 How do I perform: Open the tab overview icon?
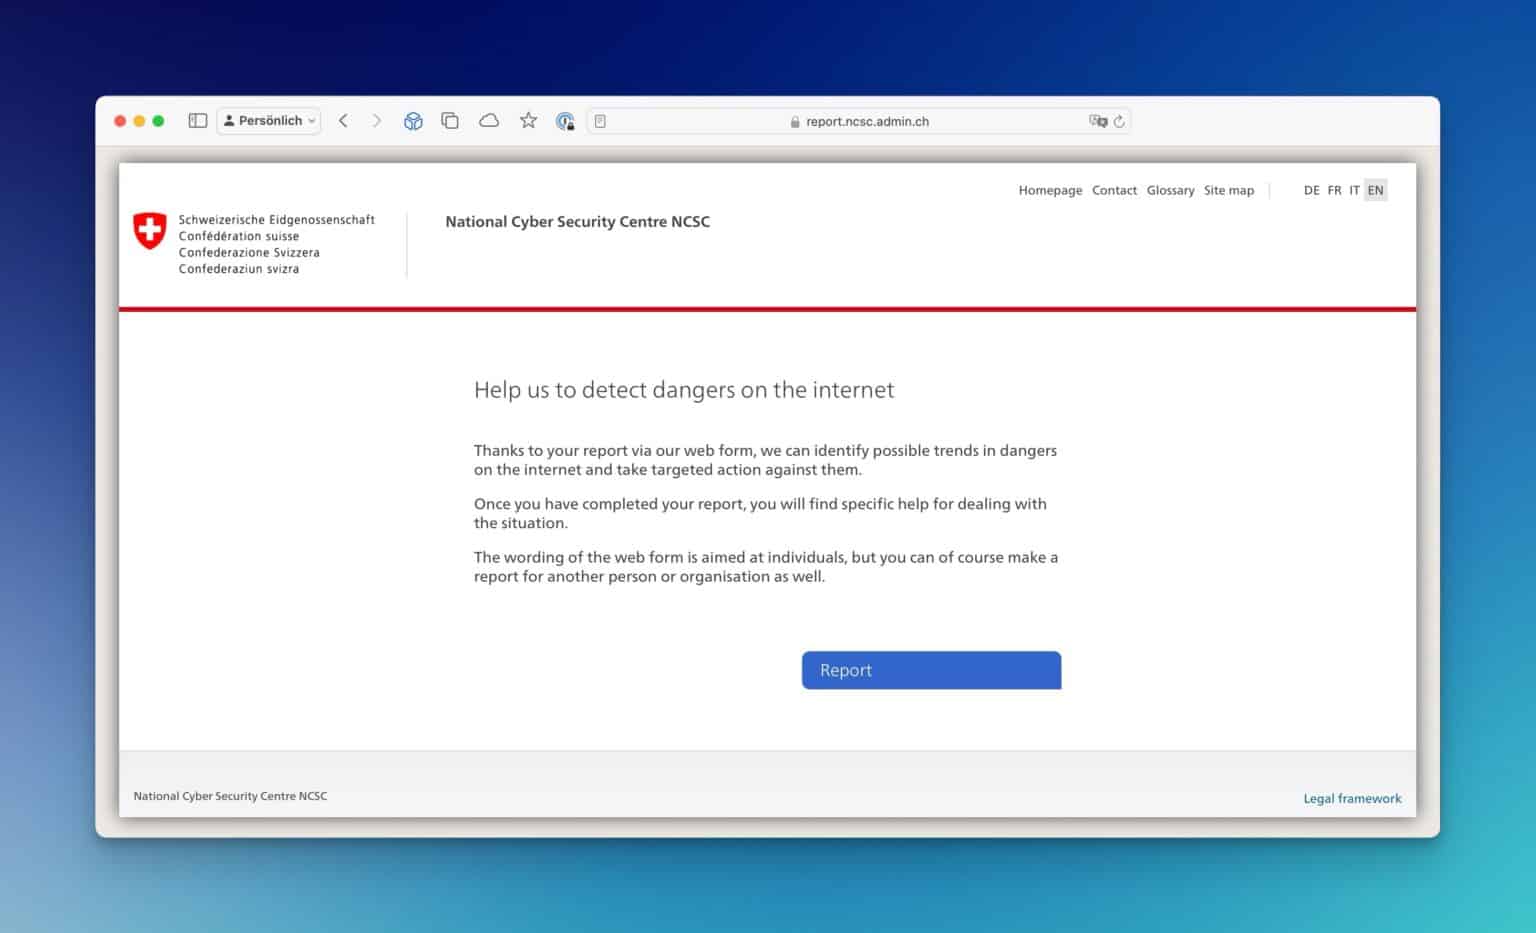[450, 120]
